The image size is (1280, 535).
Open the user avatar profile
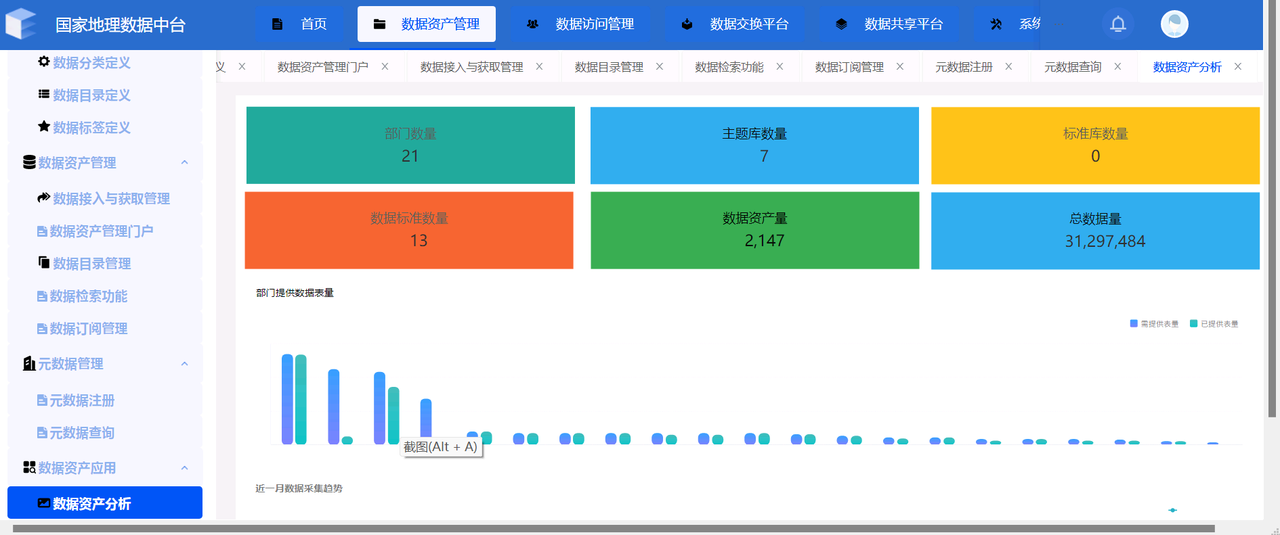click(x=1174, y=25)
